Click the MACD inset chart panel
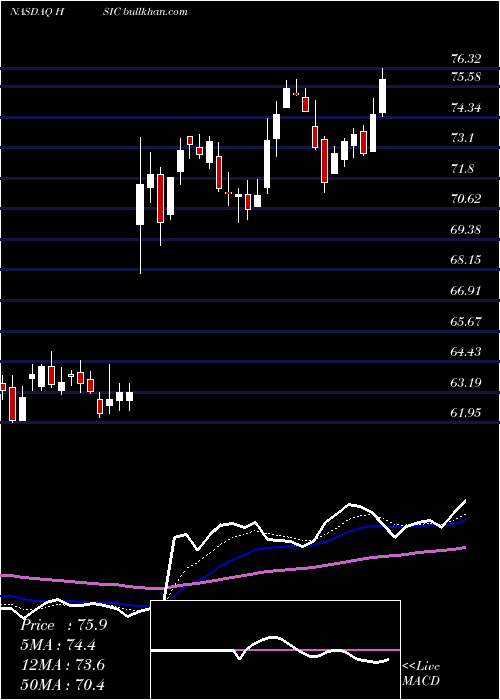 [275, 650]
